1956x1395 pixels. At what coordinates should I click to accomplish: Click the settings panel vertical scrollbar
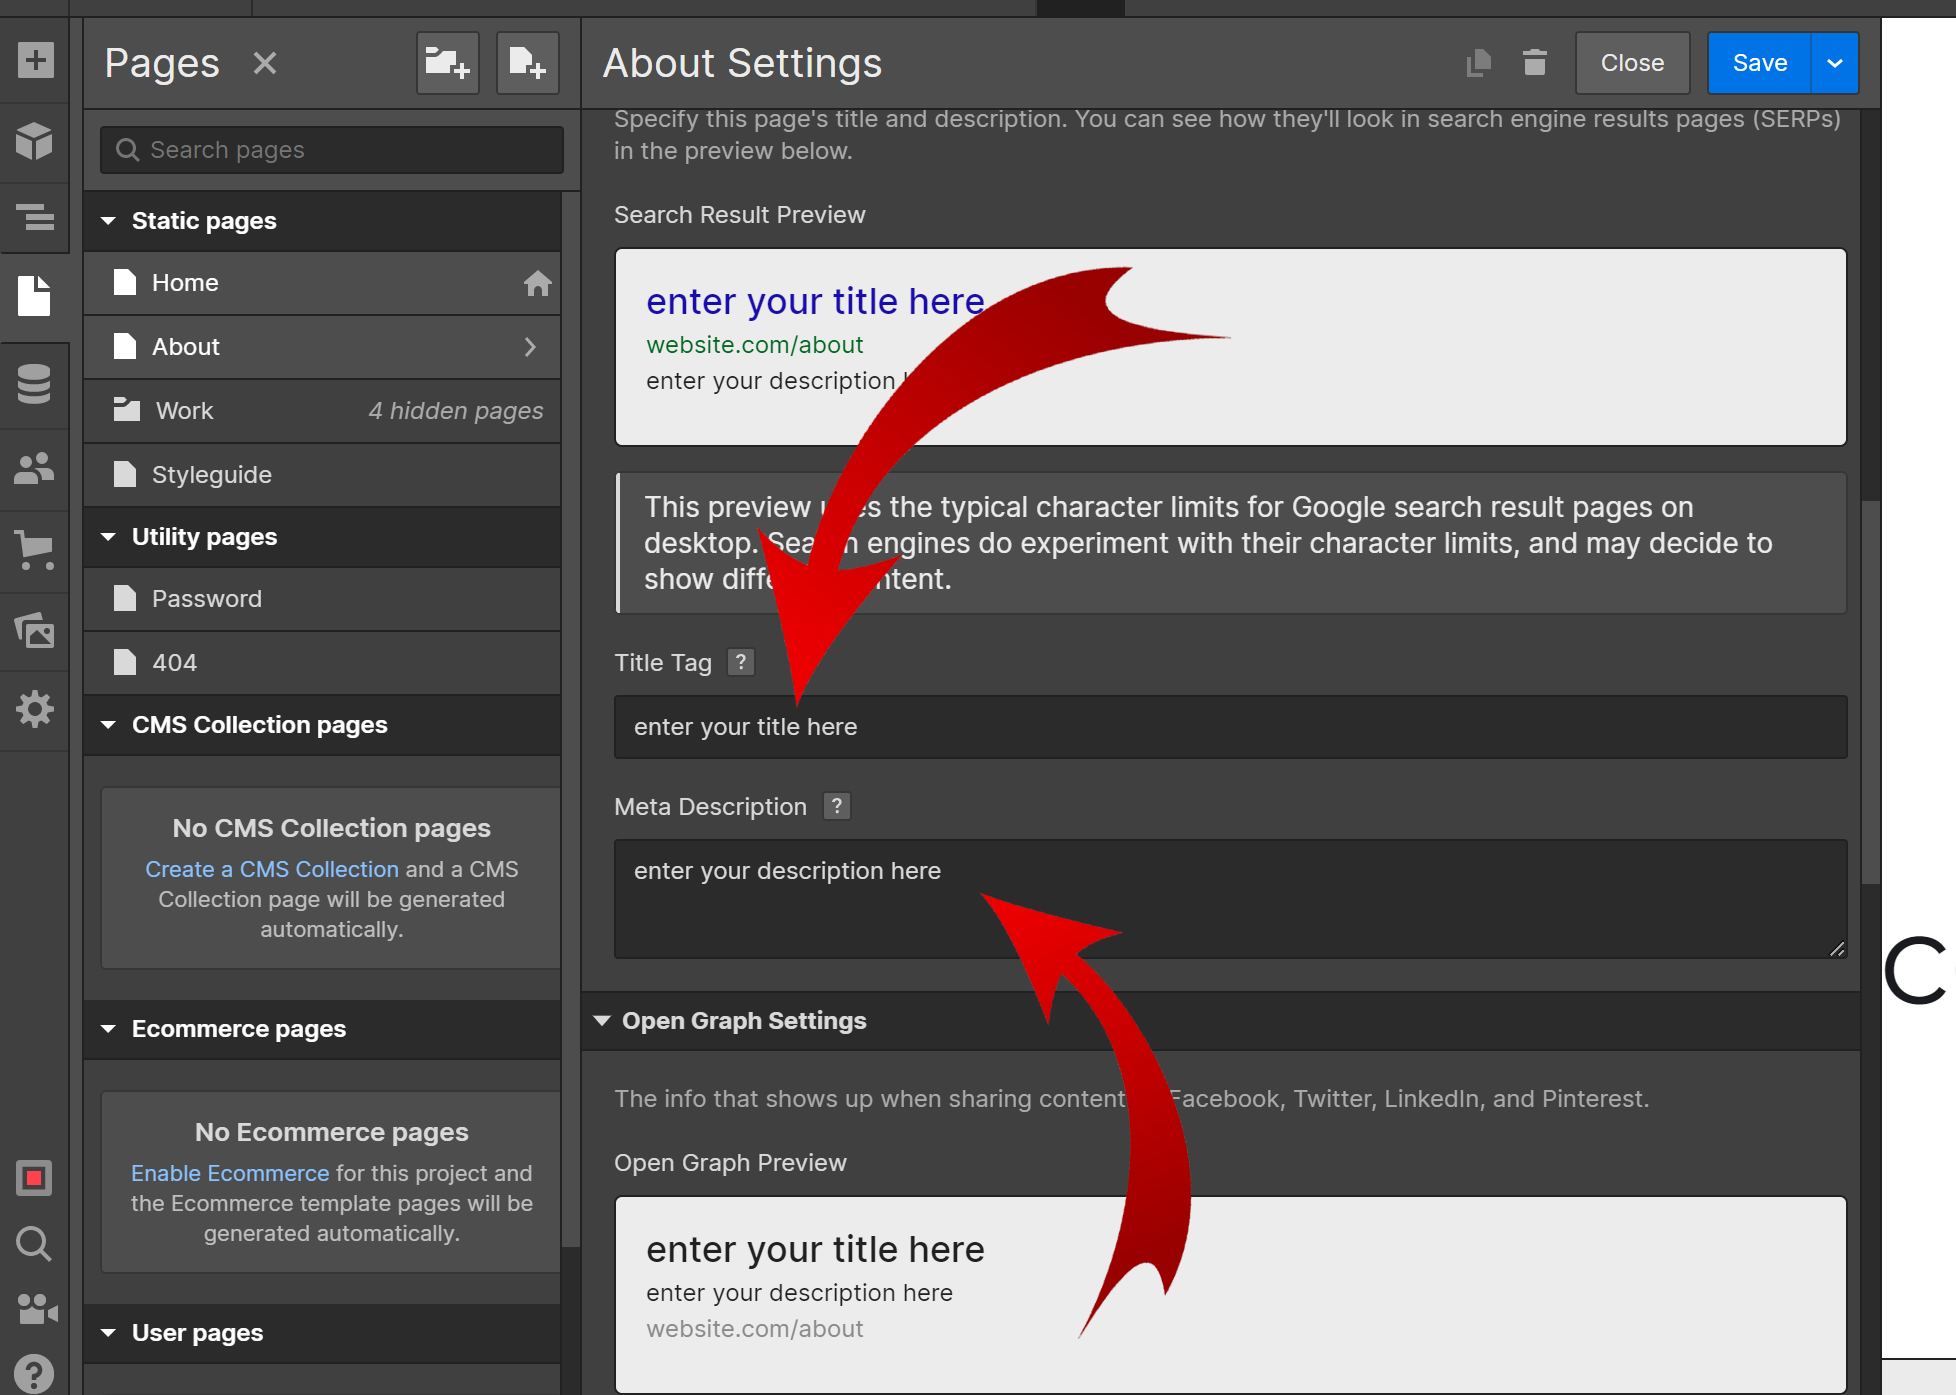click(x=1870, y=692)
